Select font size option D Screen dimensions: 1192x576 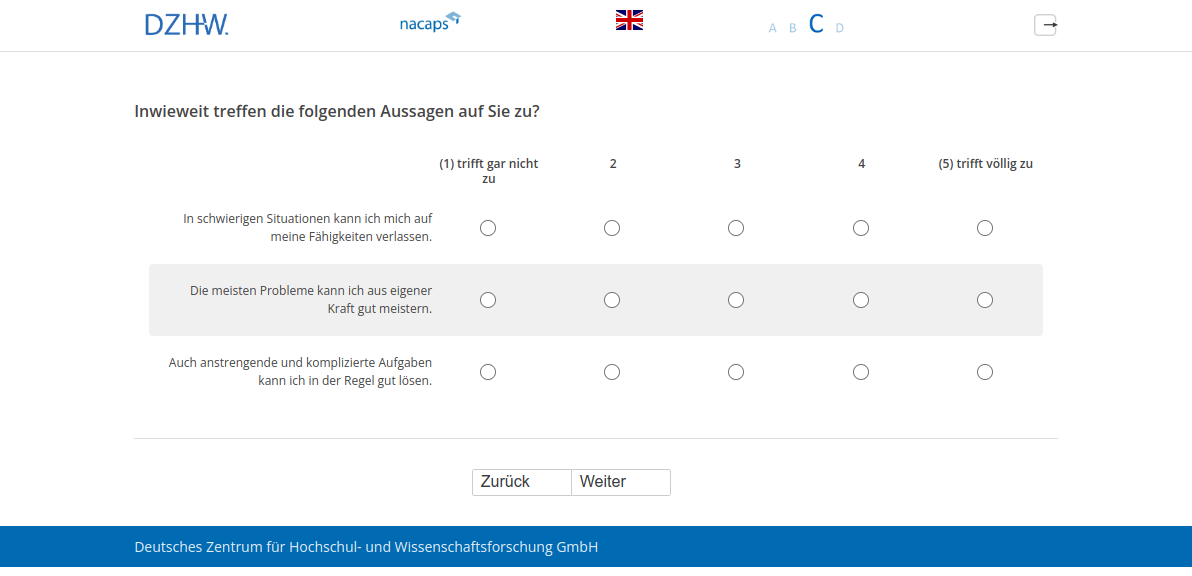[x=840, y=28]
